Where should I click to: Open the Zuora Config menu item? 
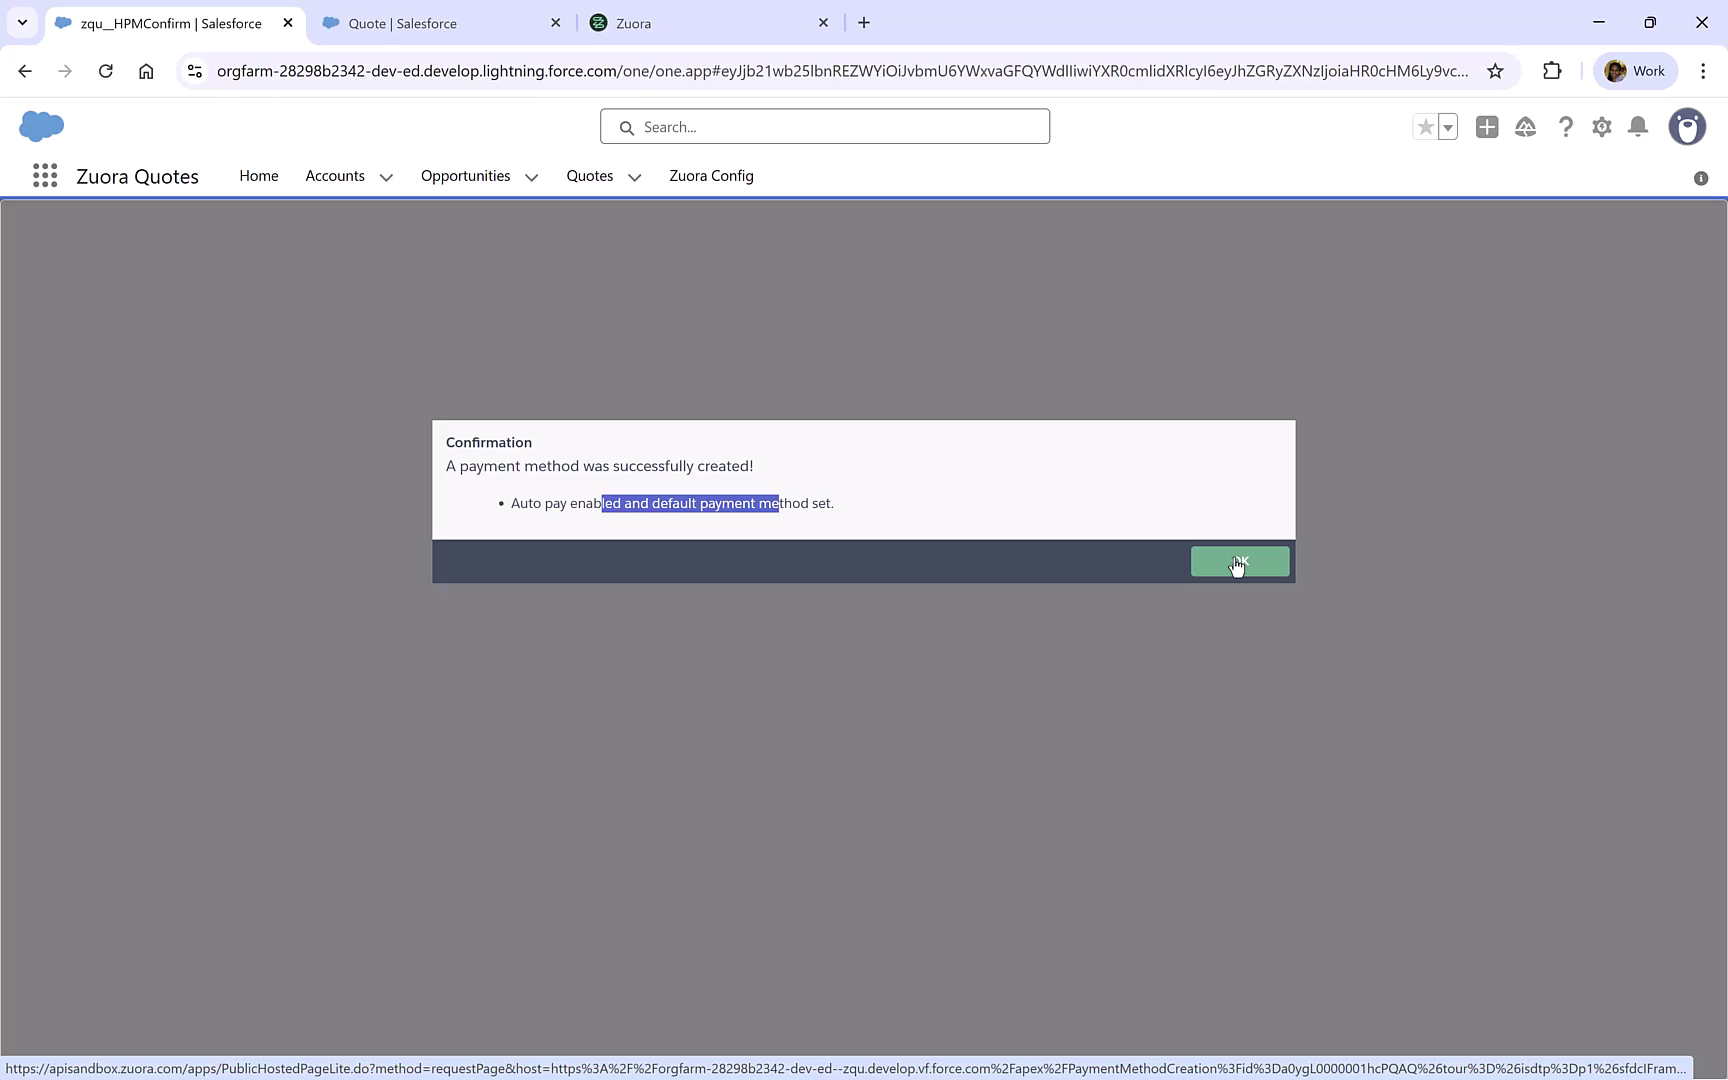click(711, 176)
